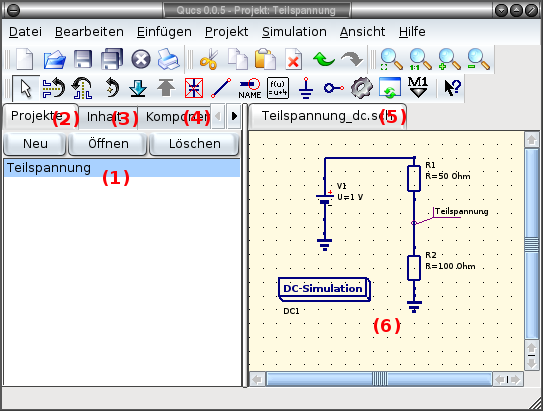Viewport: 543px width, 411px height.
Task: Insert a ground symbol
Action: pyautogui.click(x=306, y=88)
